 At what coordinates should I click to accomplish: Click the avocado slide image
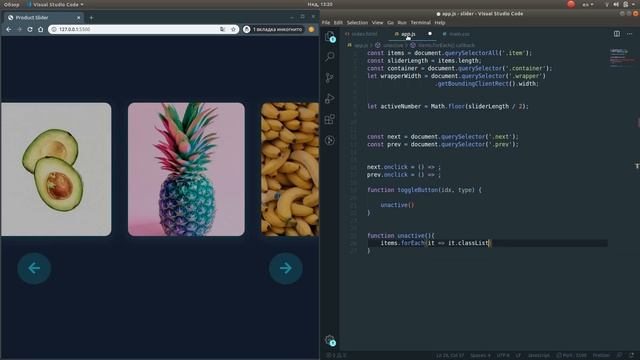pyautogui.click(x=56, y=169)
